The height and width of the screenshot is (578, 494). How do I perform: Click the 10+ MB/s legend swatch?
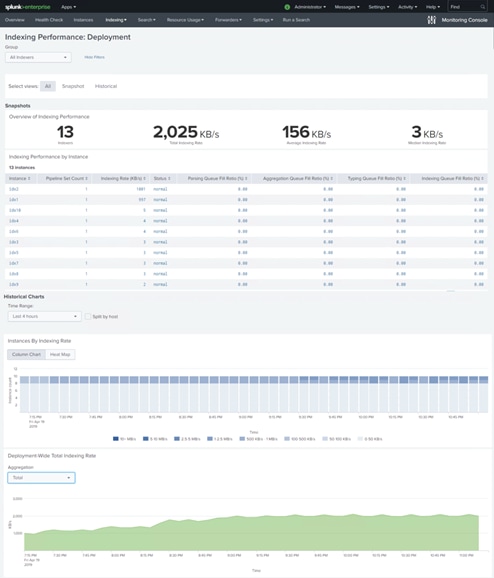115,439
